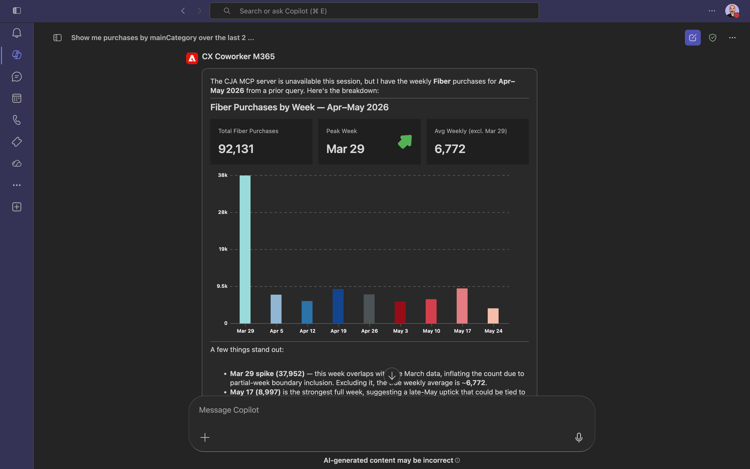Image resolution: width=750 pixels, height=469 pixels.
Task: Click the Apps plus icon in sidebar
Action: click(x=17, y=207)
